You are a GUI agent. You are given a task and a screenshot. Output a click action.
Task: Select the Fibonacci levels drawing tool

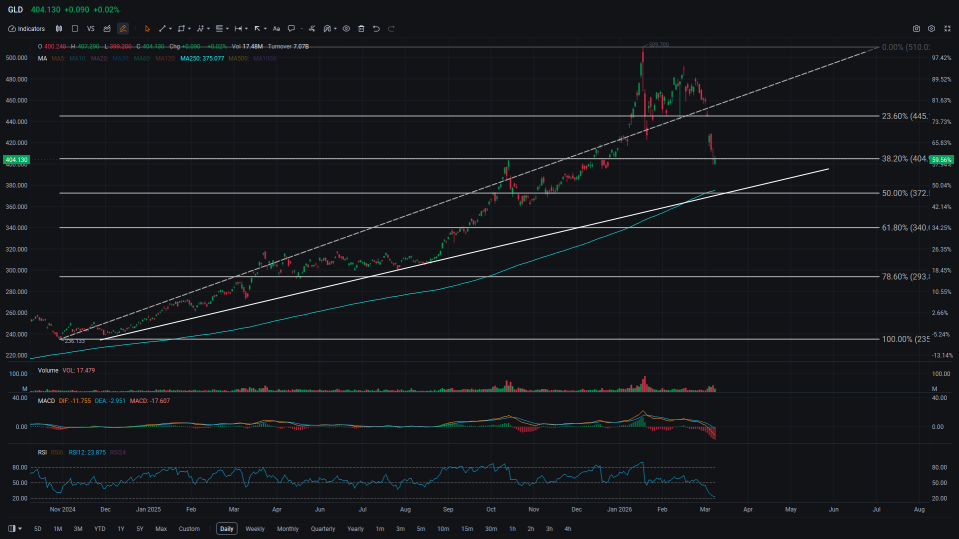pos(219,29)
